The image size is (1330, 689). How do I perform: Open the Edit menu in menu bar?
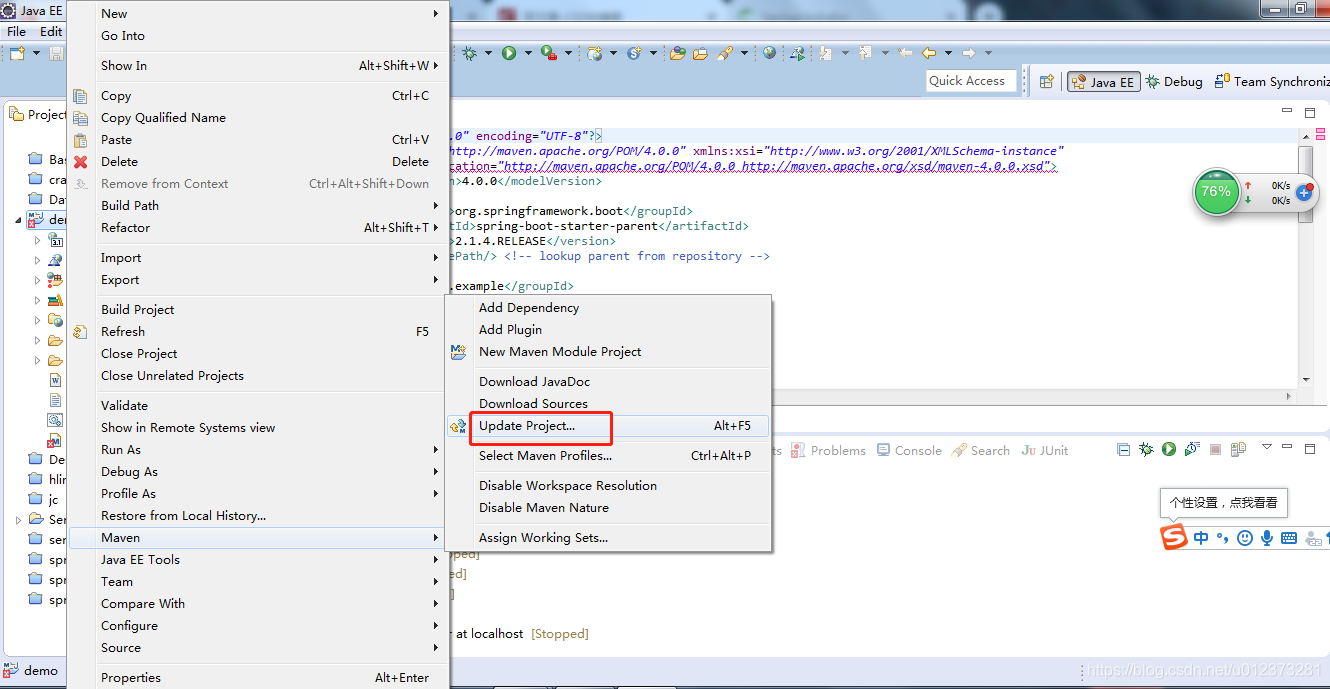51,31
